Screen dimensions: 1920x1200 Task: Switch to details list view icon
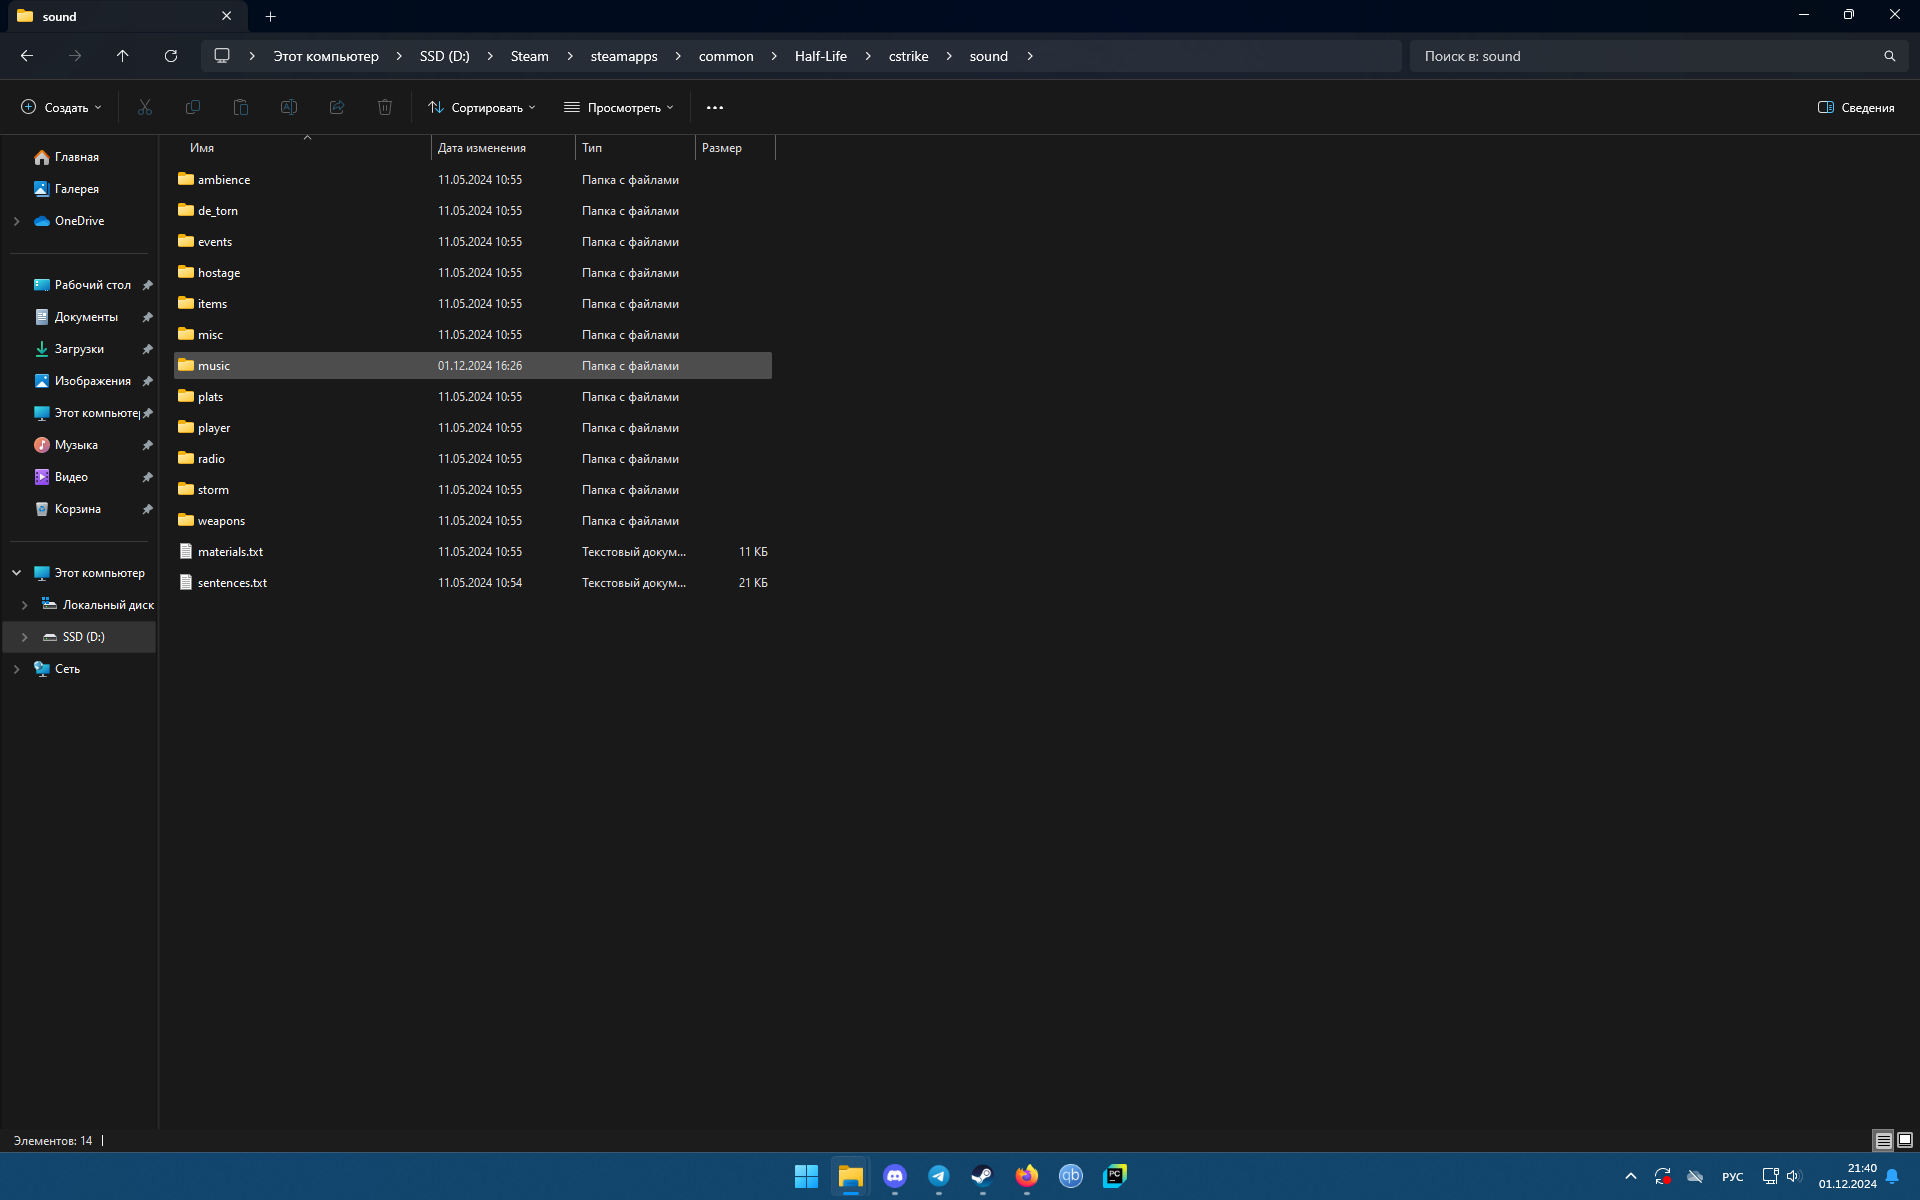pos(1883,1140)
